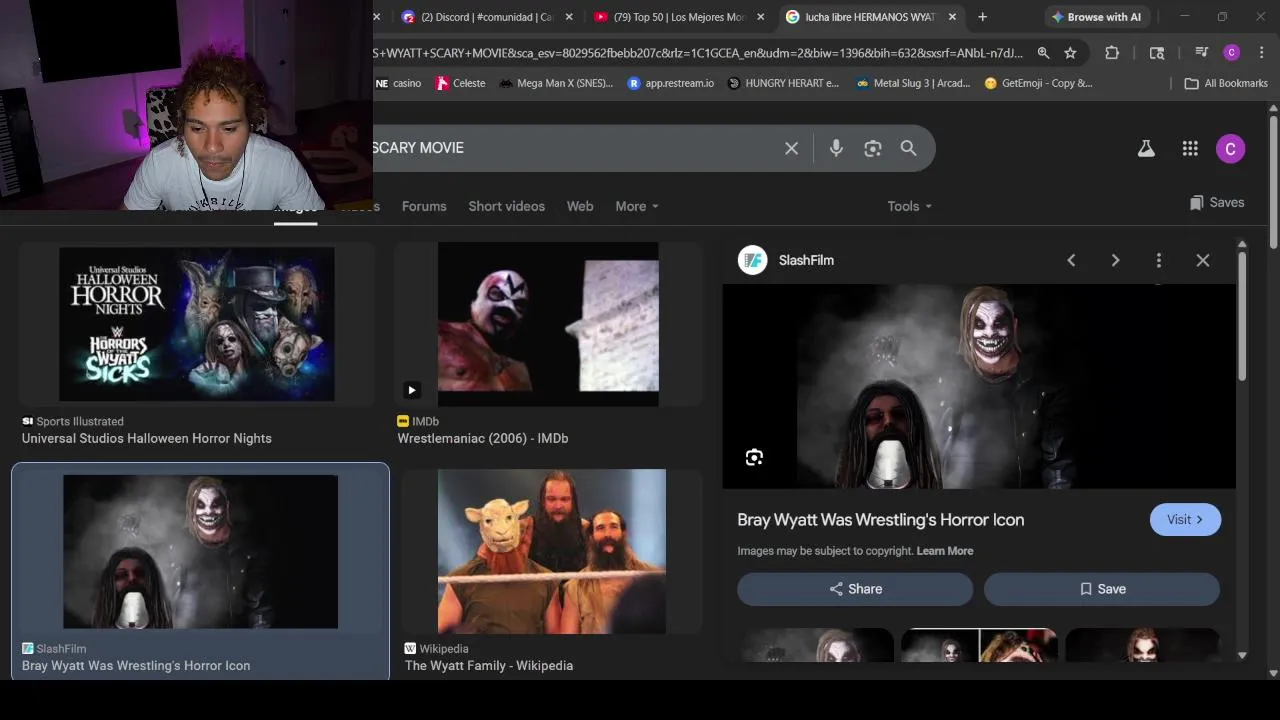This screenshot has width=1280, height=720.
Task: Open the media controls icon in toolbar
Action: tap(1201, 53)
